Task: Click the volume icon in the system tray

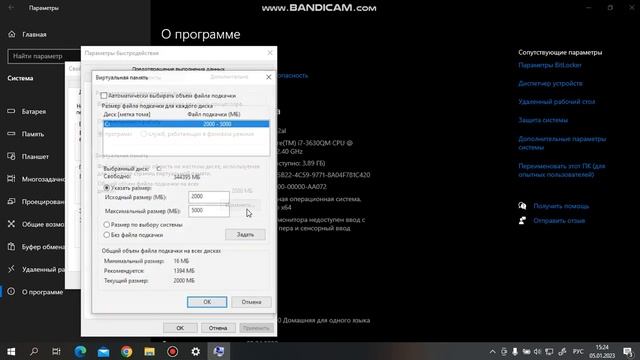Action: pos(537,351)
